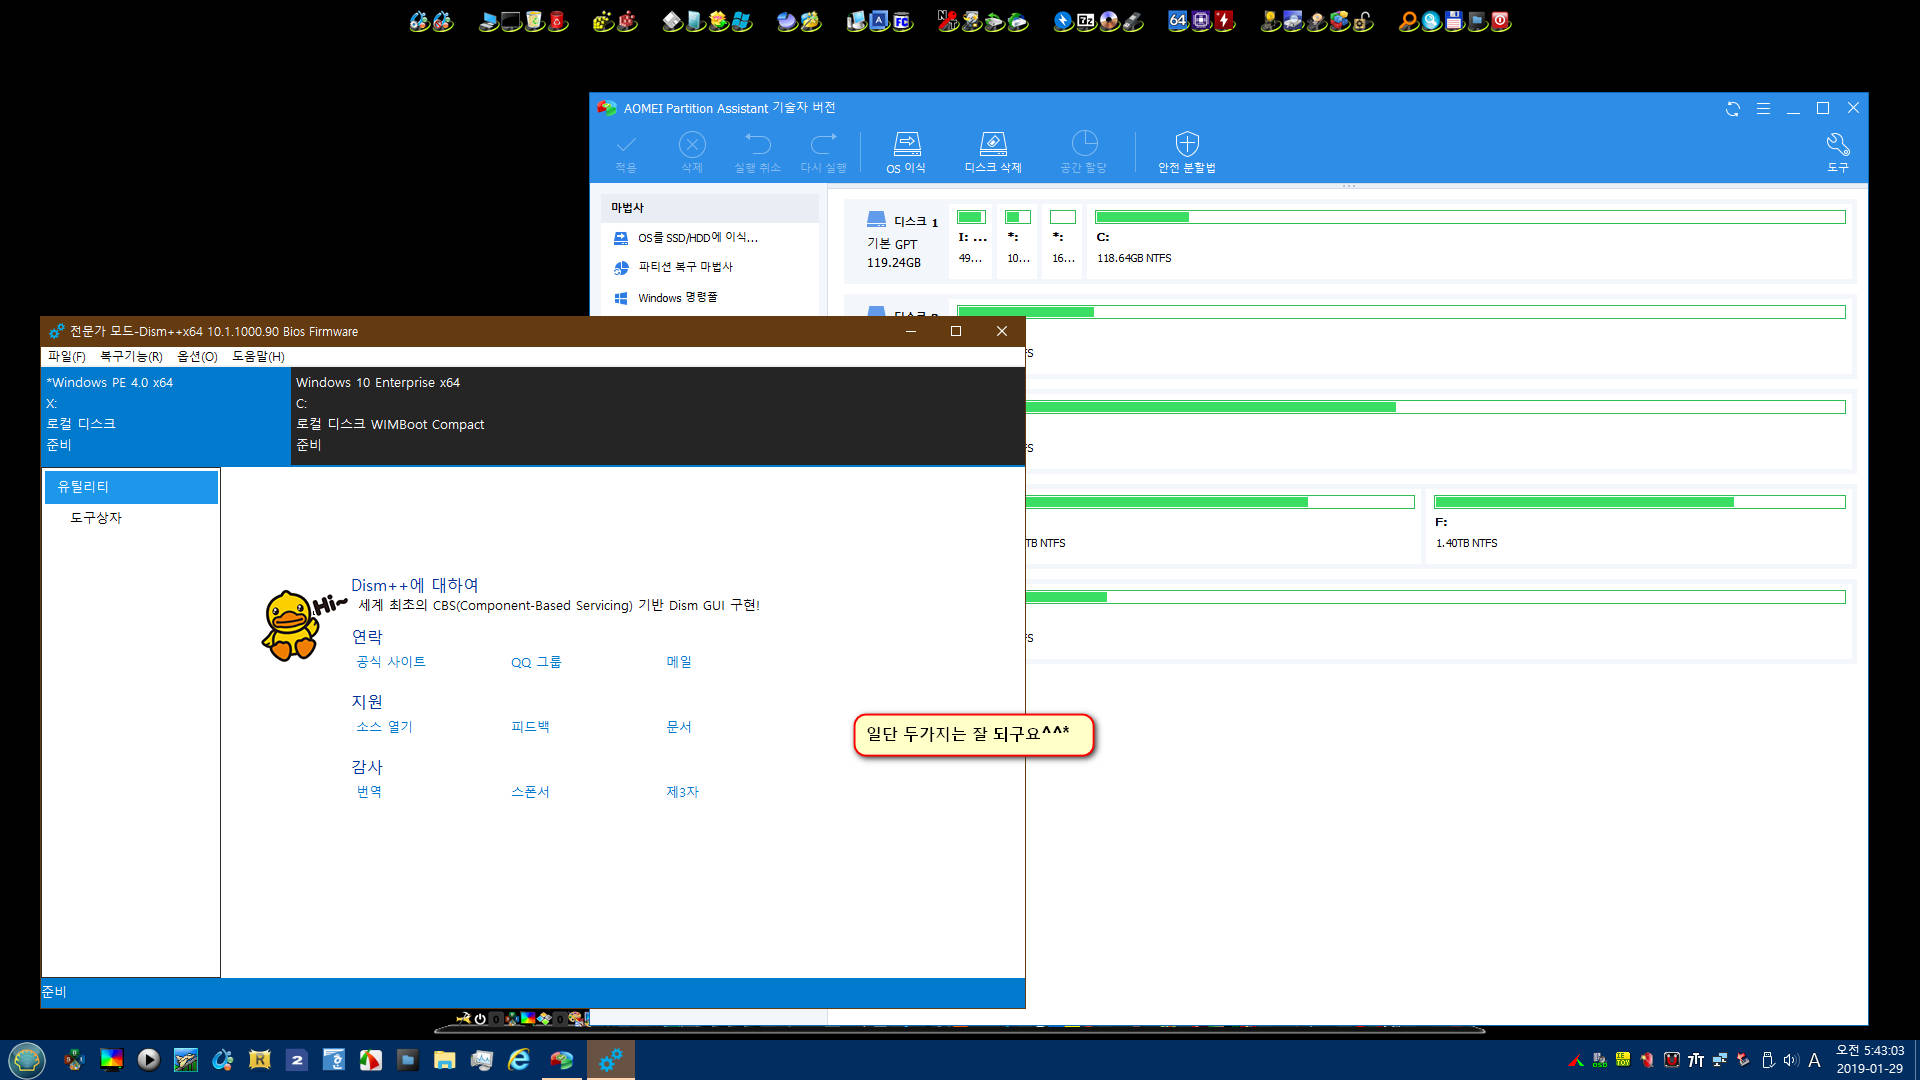Click the 64 icon in top dock
The image size is (1920, 1080).
tap(1178, 21)
